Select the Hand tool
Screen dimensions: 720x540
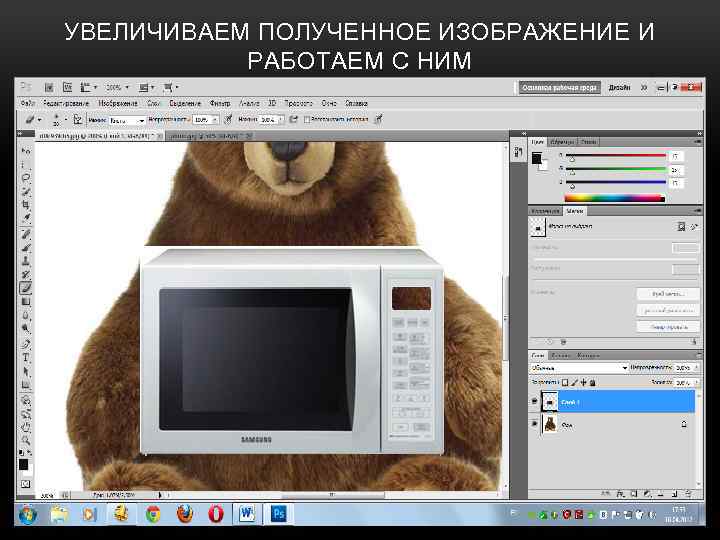(26, 428)
